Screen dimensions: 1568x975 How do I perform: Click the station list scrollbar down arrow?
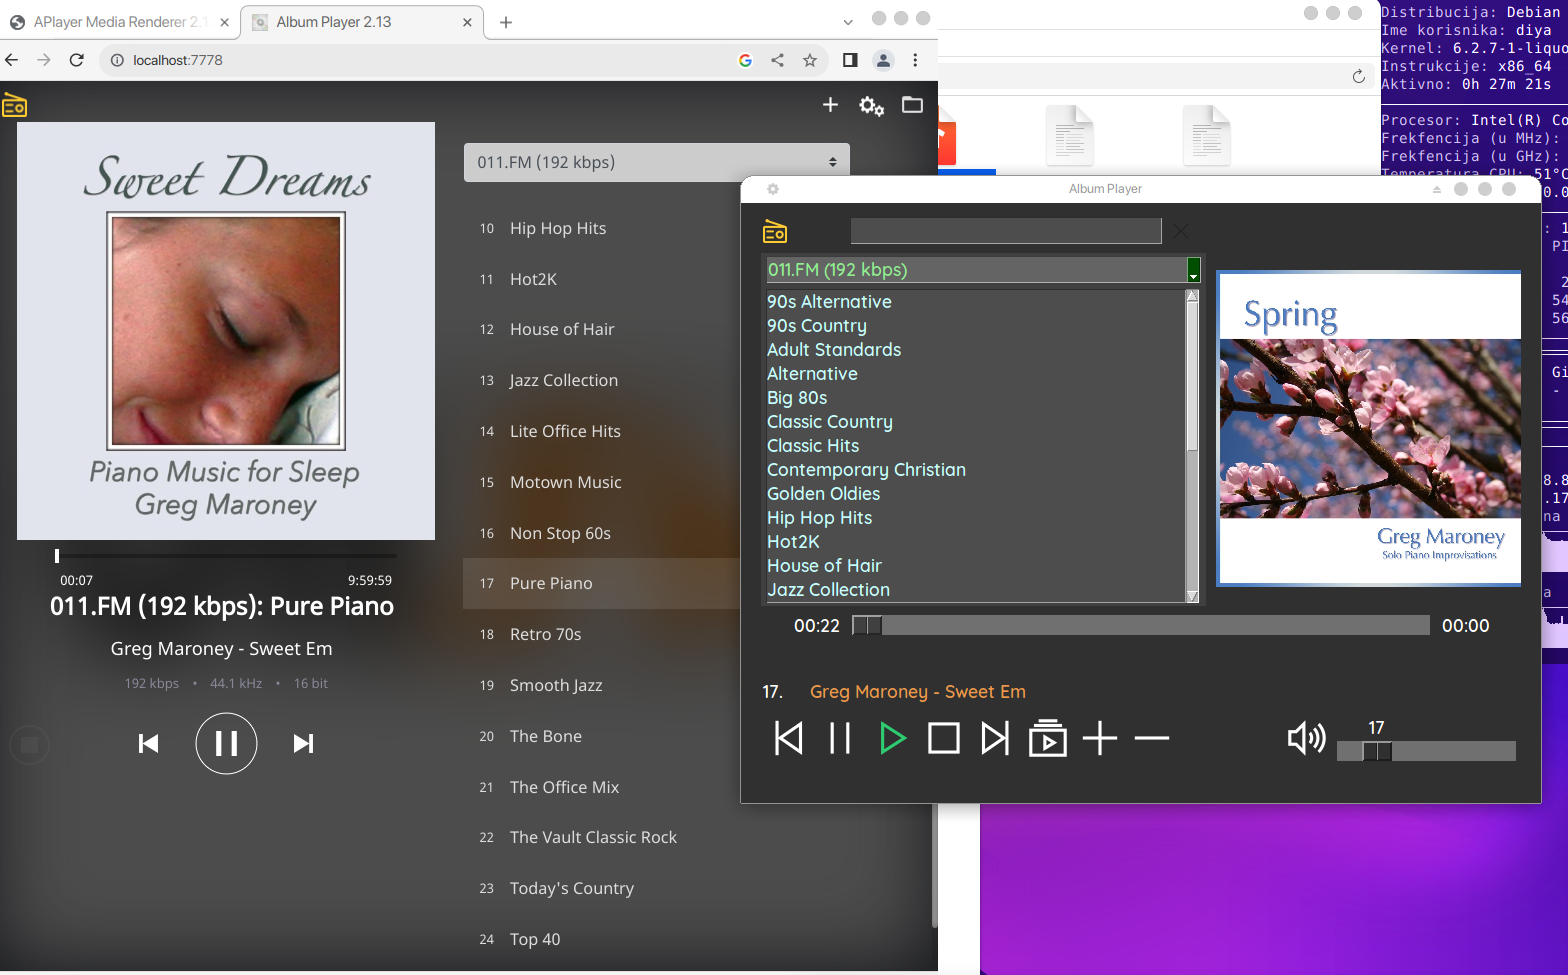(1192, 596)
